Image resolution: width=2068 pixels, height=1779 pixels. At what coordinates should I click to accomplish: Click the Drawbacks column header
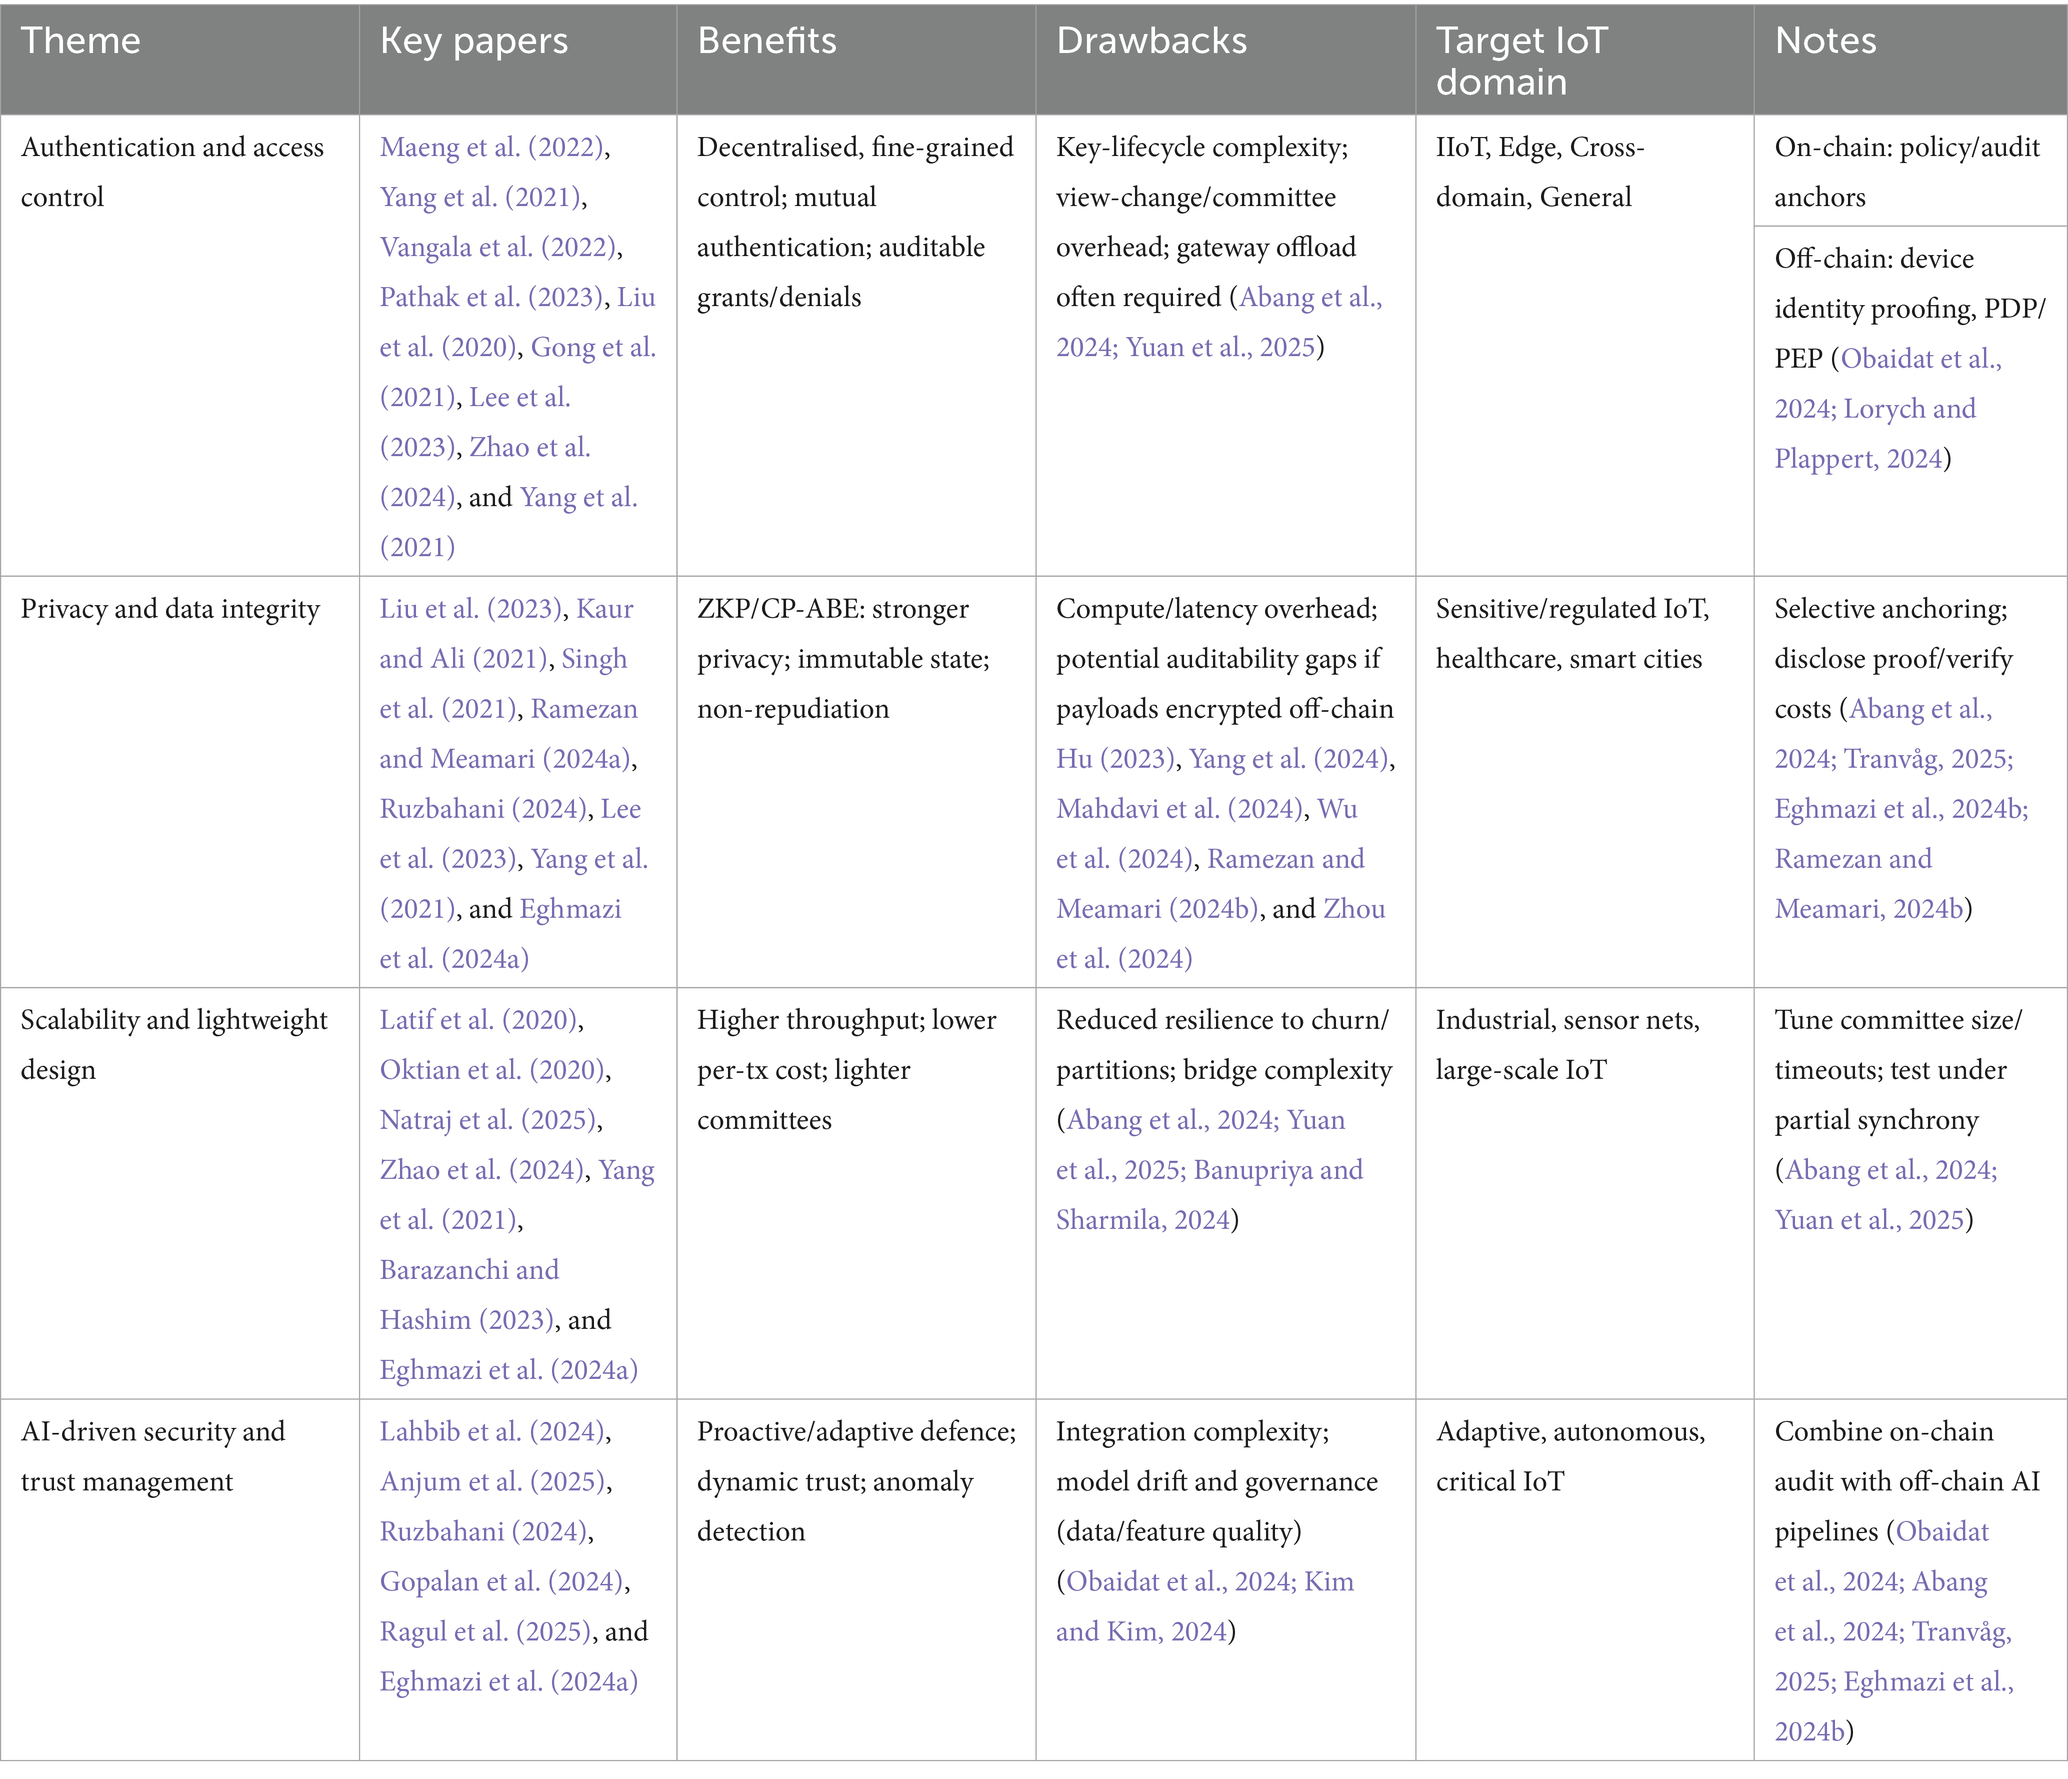click(x=1151, y=41)
